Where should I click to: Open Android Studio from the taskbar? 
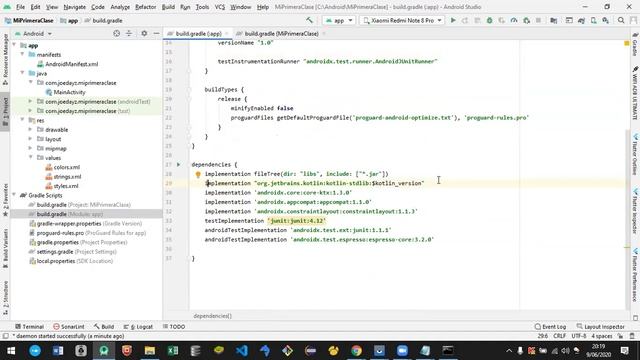click(104, 350)
